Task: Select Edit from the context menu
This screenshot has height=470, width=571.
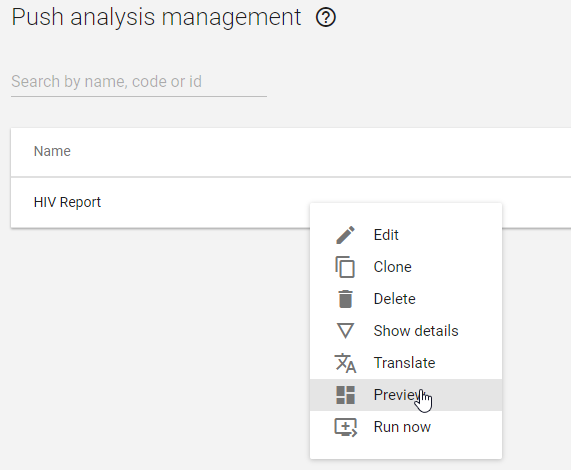Action: coord(406,235)
